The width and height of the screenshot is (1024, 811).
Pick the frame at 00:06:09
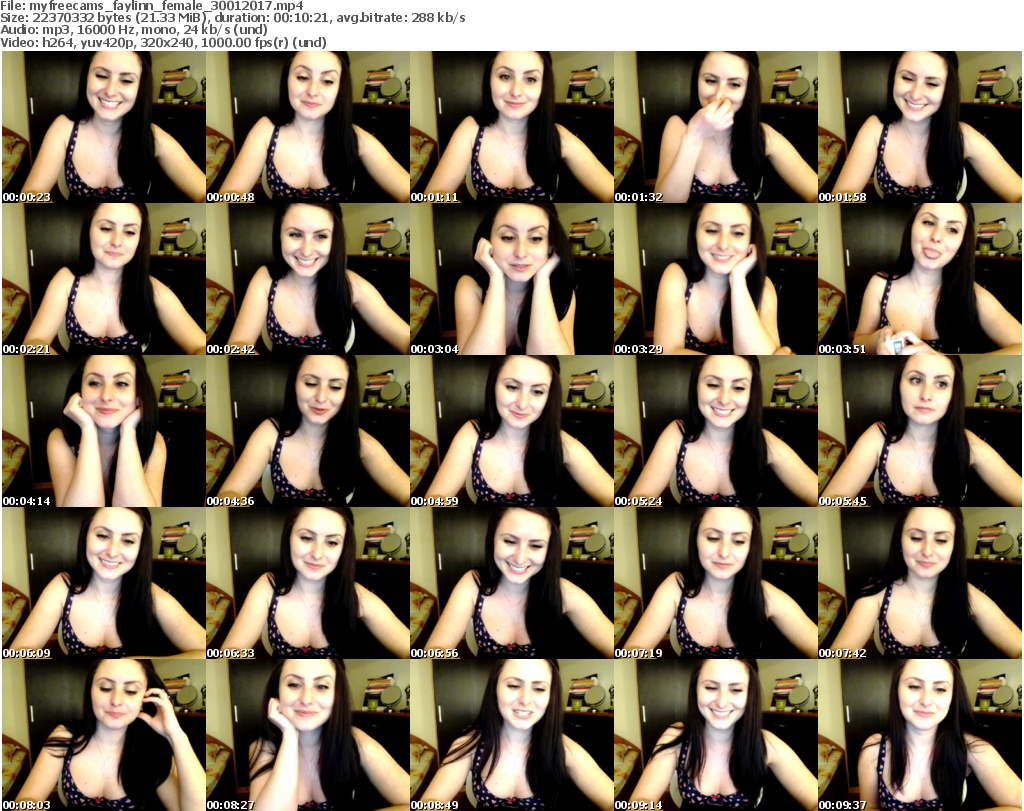click(x=104, y=583)
